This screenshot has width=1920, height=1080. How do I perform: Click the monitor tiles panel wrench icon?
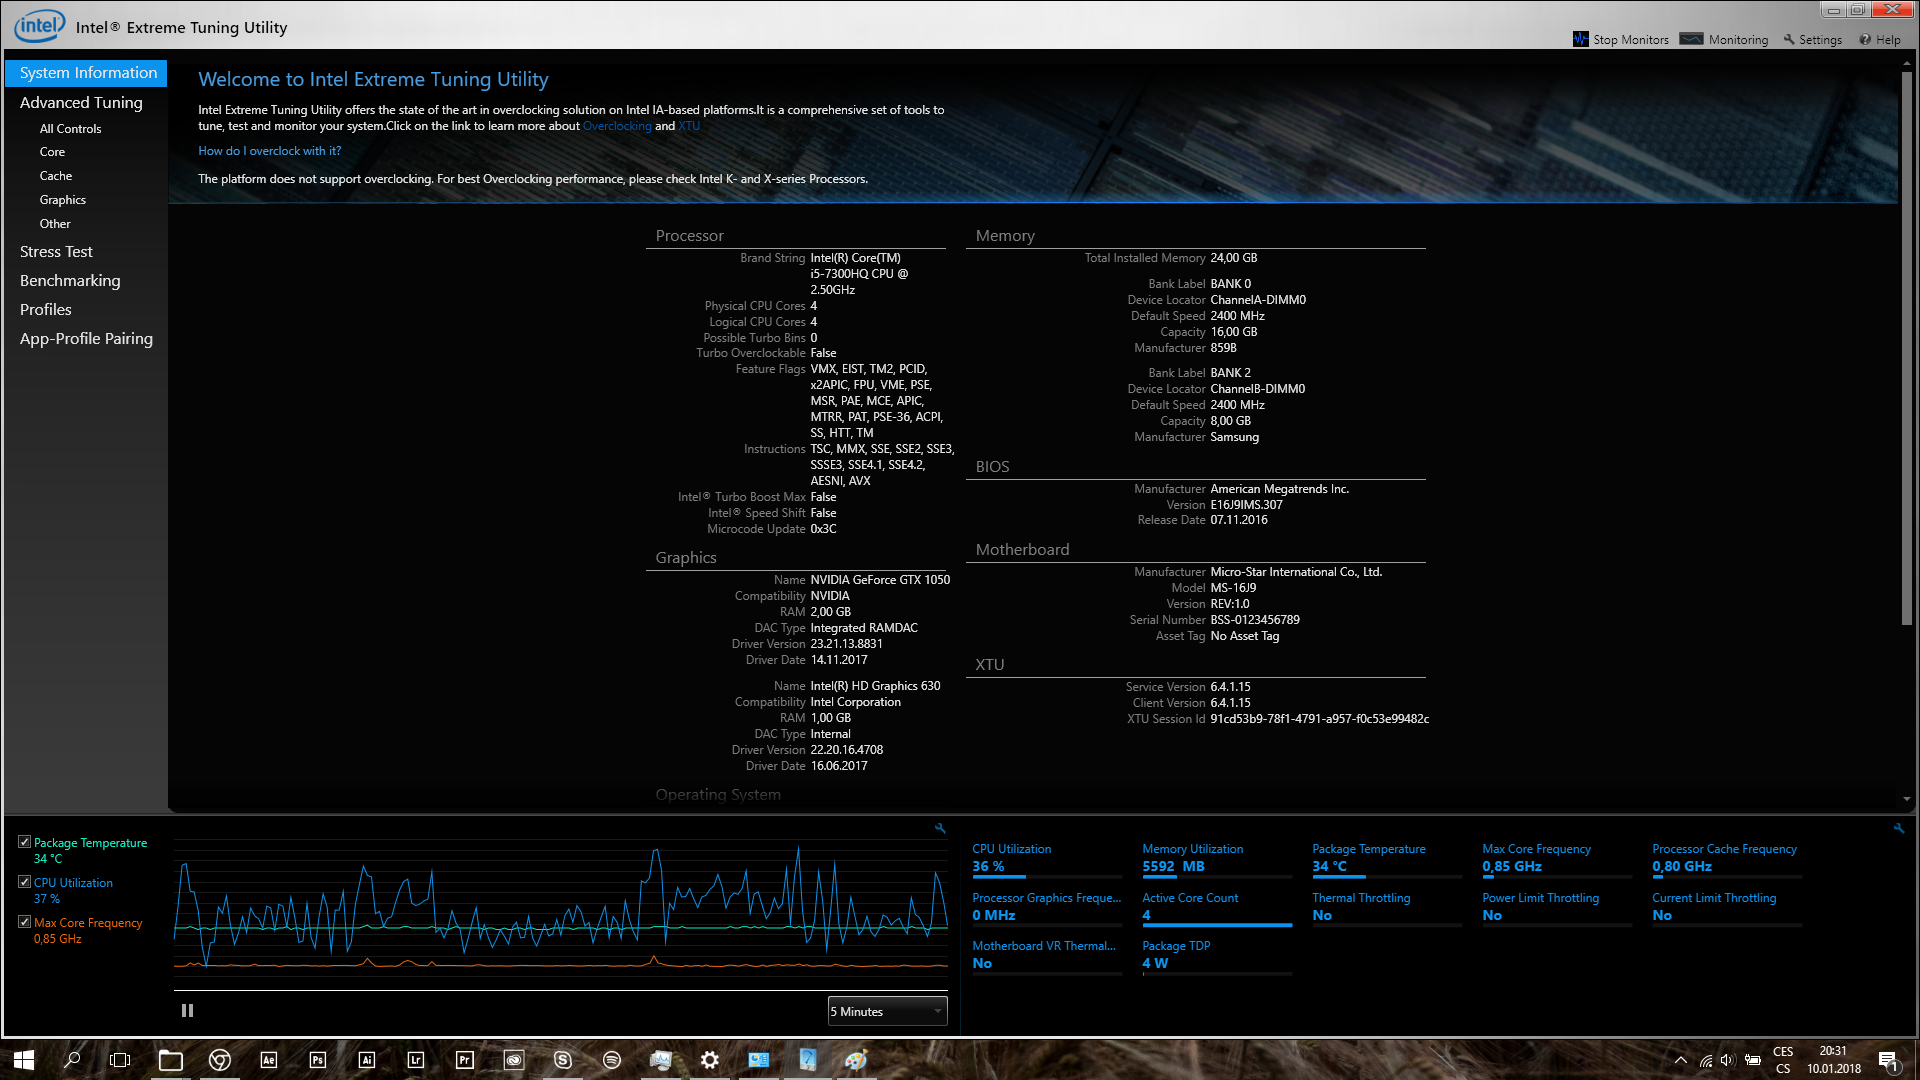[1899, 828]
